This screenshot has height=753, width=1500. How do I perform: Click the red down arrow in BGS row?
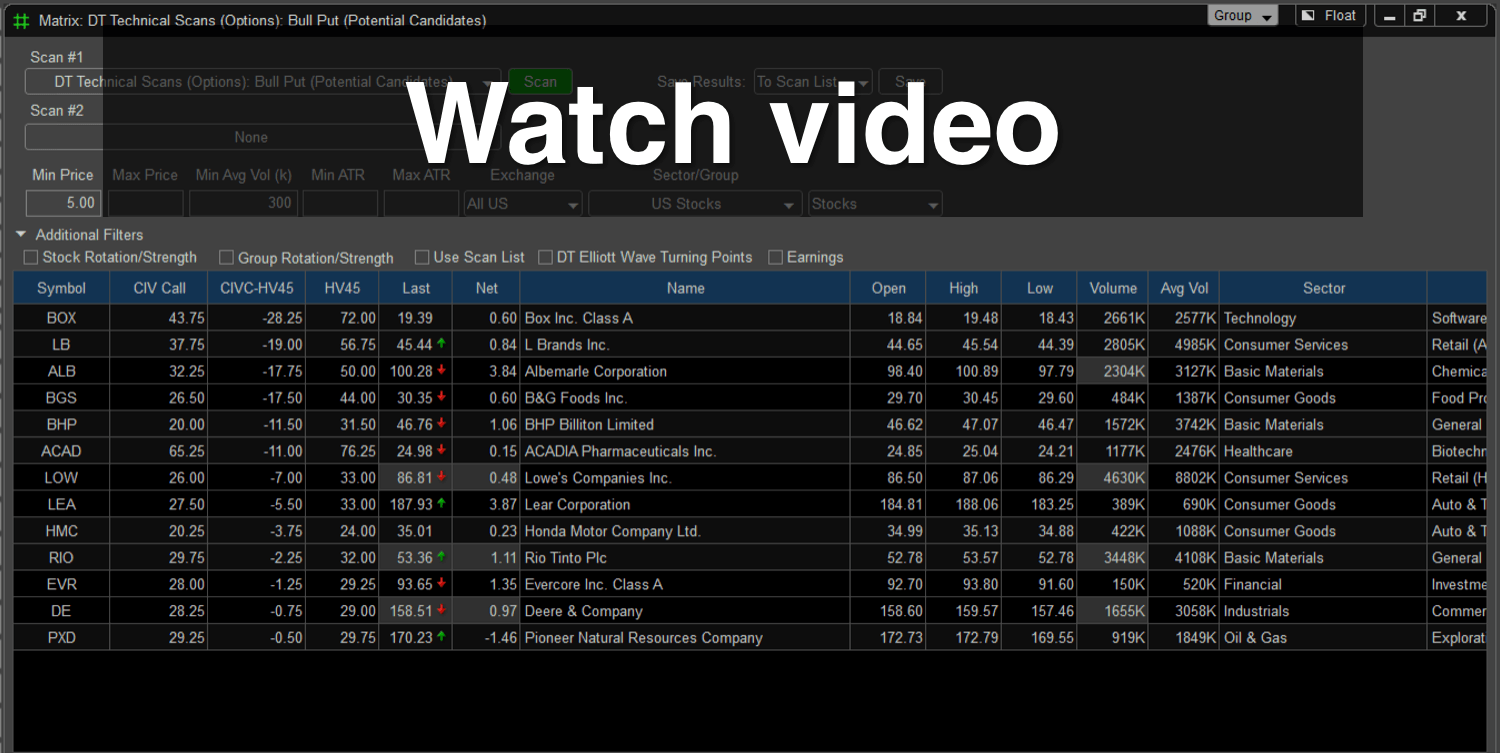click(442, 397)
